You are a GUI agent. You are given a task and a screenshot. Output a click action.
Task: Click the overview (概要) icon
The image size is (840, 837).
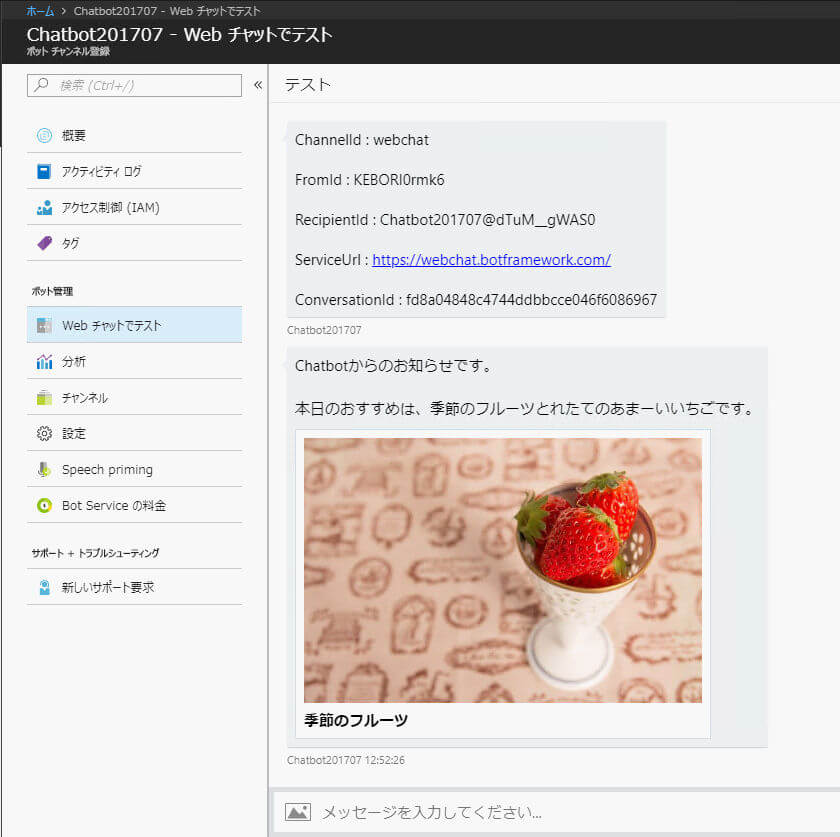pyautogui.click(x=44, y=135)
